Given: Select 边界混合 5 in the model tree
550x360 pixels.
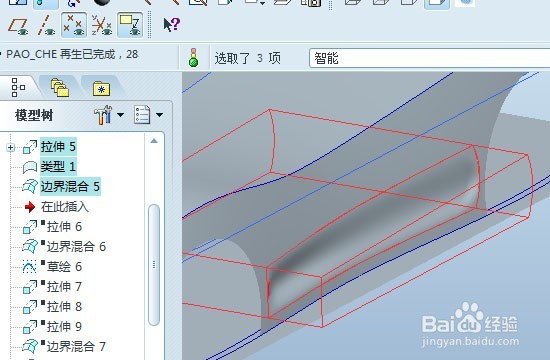Looking at the screenshot, I should pos(70,186).
